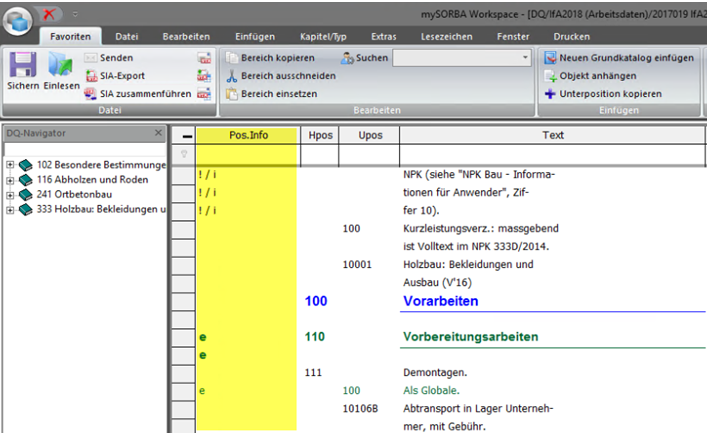Screen dimensions: 707x435
Task: Select the blue Vorarbeiten heading row
Action: coord(441,301)
